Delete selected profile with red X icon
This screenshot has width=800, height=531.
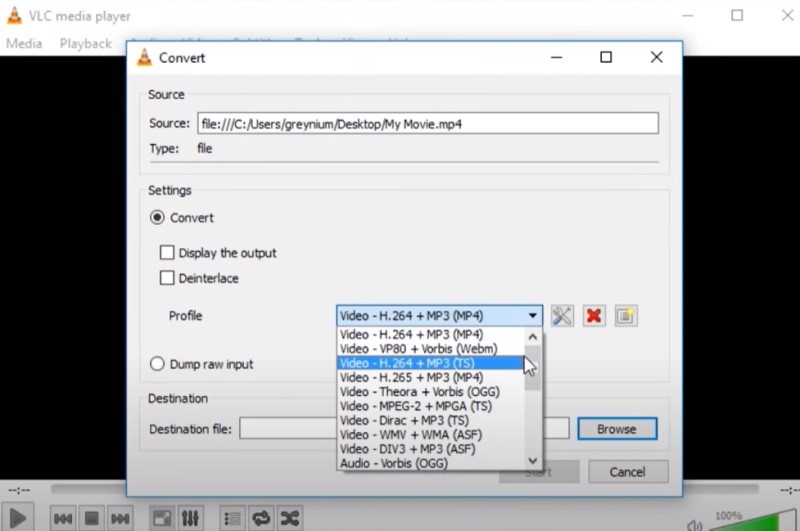pos(594,316)
